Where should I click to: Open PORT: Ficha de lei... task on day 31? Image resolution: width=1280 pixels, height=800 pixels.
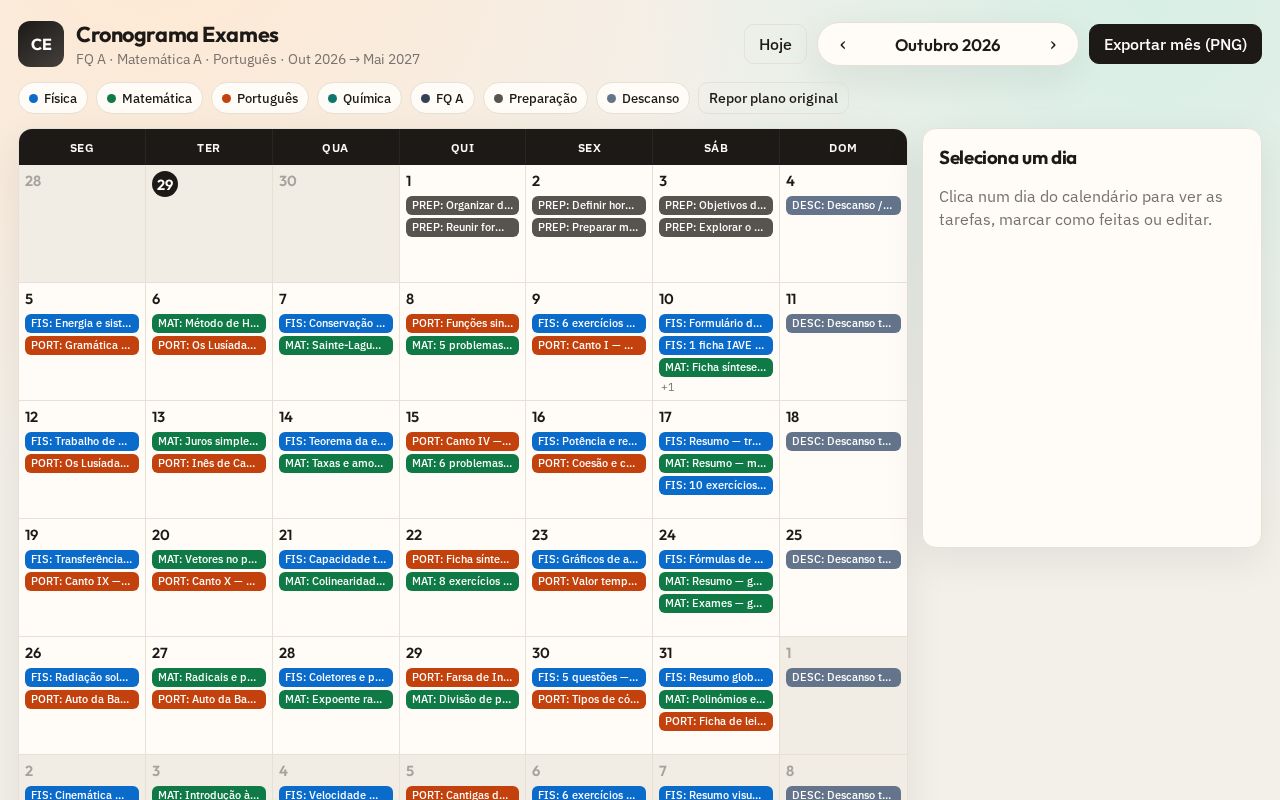[716, 721]
